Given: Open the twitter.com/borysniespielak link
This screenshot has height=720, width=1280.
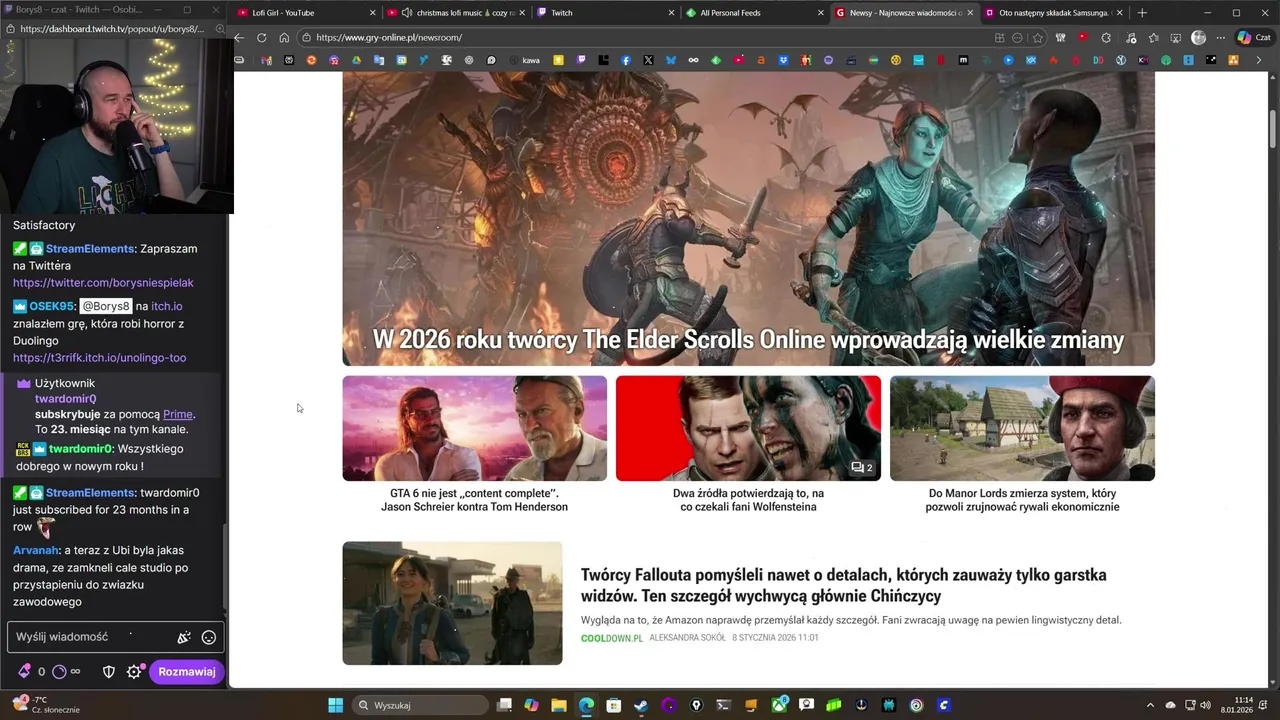Looking at the screenshot, I should point(103,283).
